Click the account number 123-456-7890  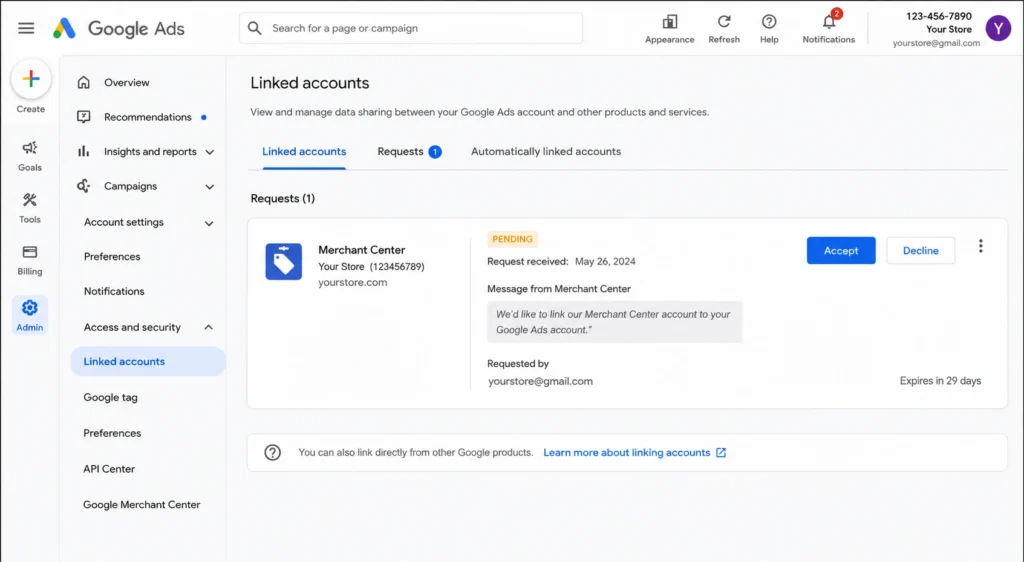[x=938, y=16]
